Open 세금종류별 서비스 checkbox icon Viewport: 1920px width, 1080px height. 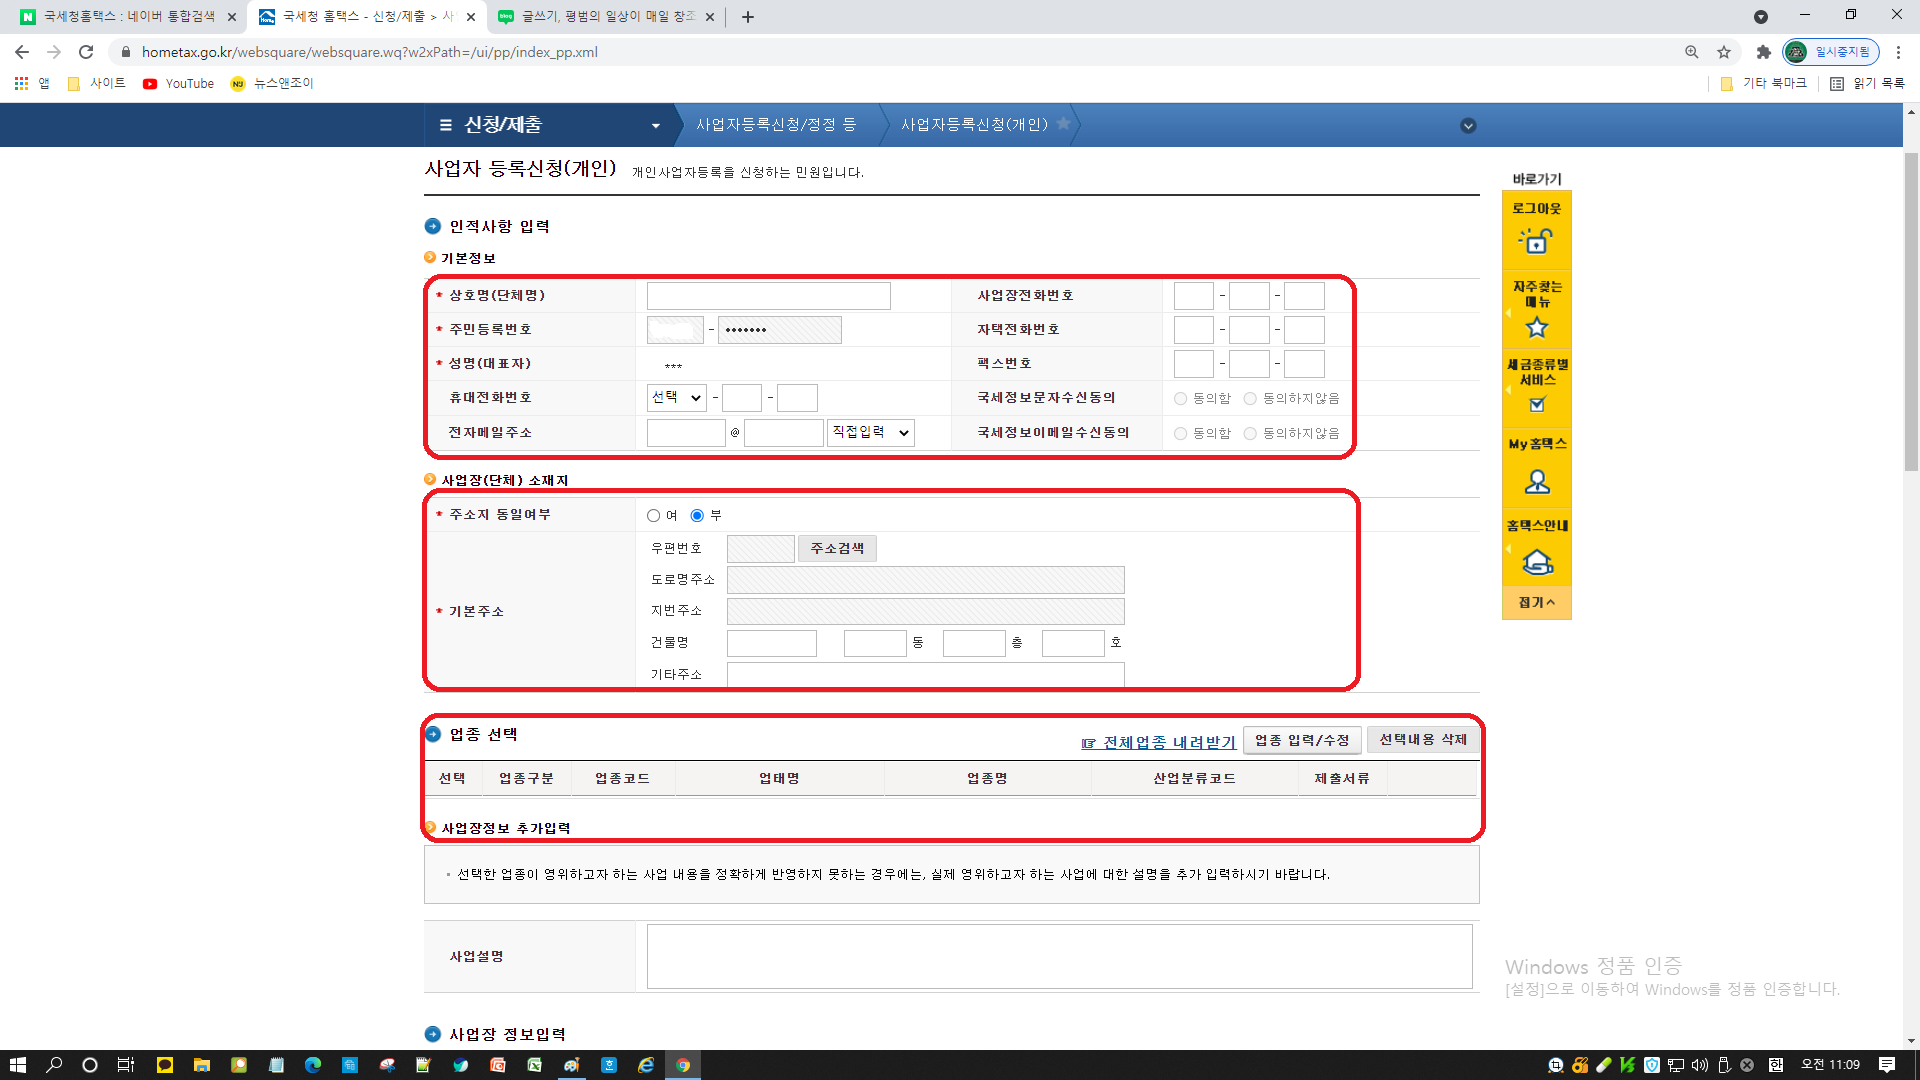[x=1537, y=404]
